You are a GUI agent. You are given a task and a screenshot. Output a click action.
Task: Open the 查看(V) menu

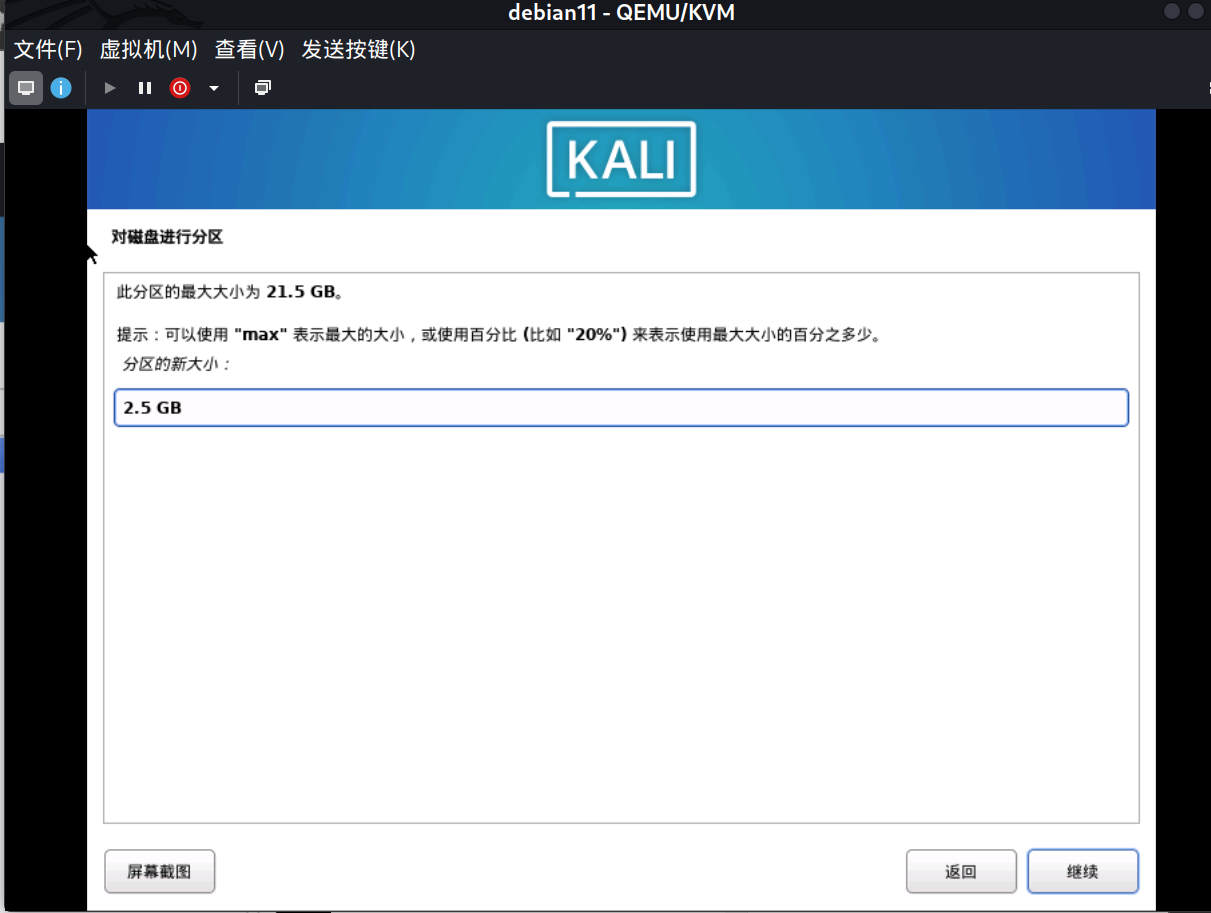click(250, 50)
